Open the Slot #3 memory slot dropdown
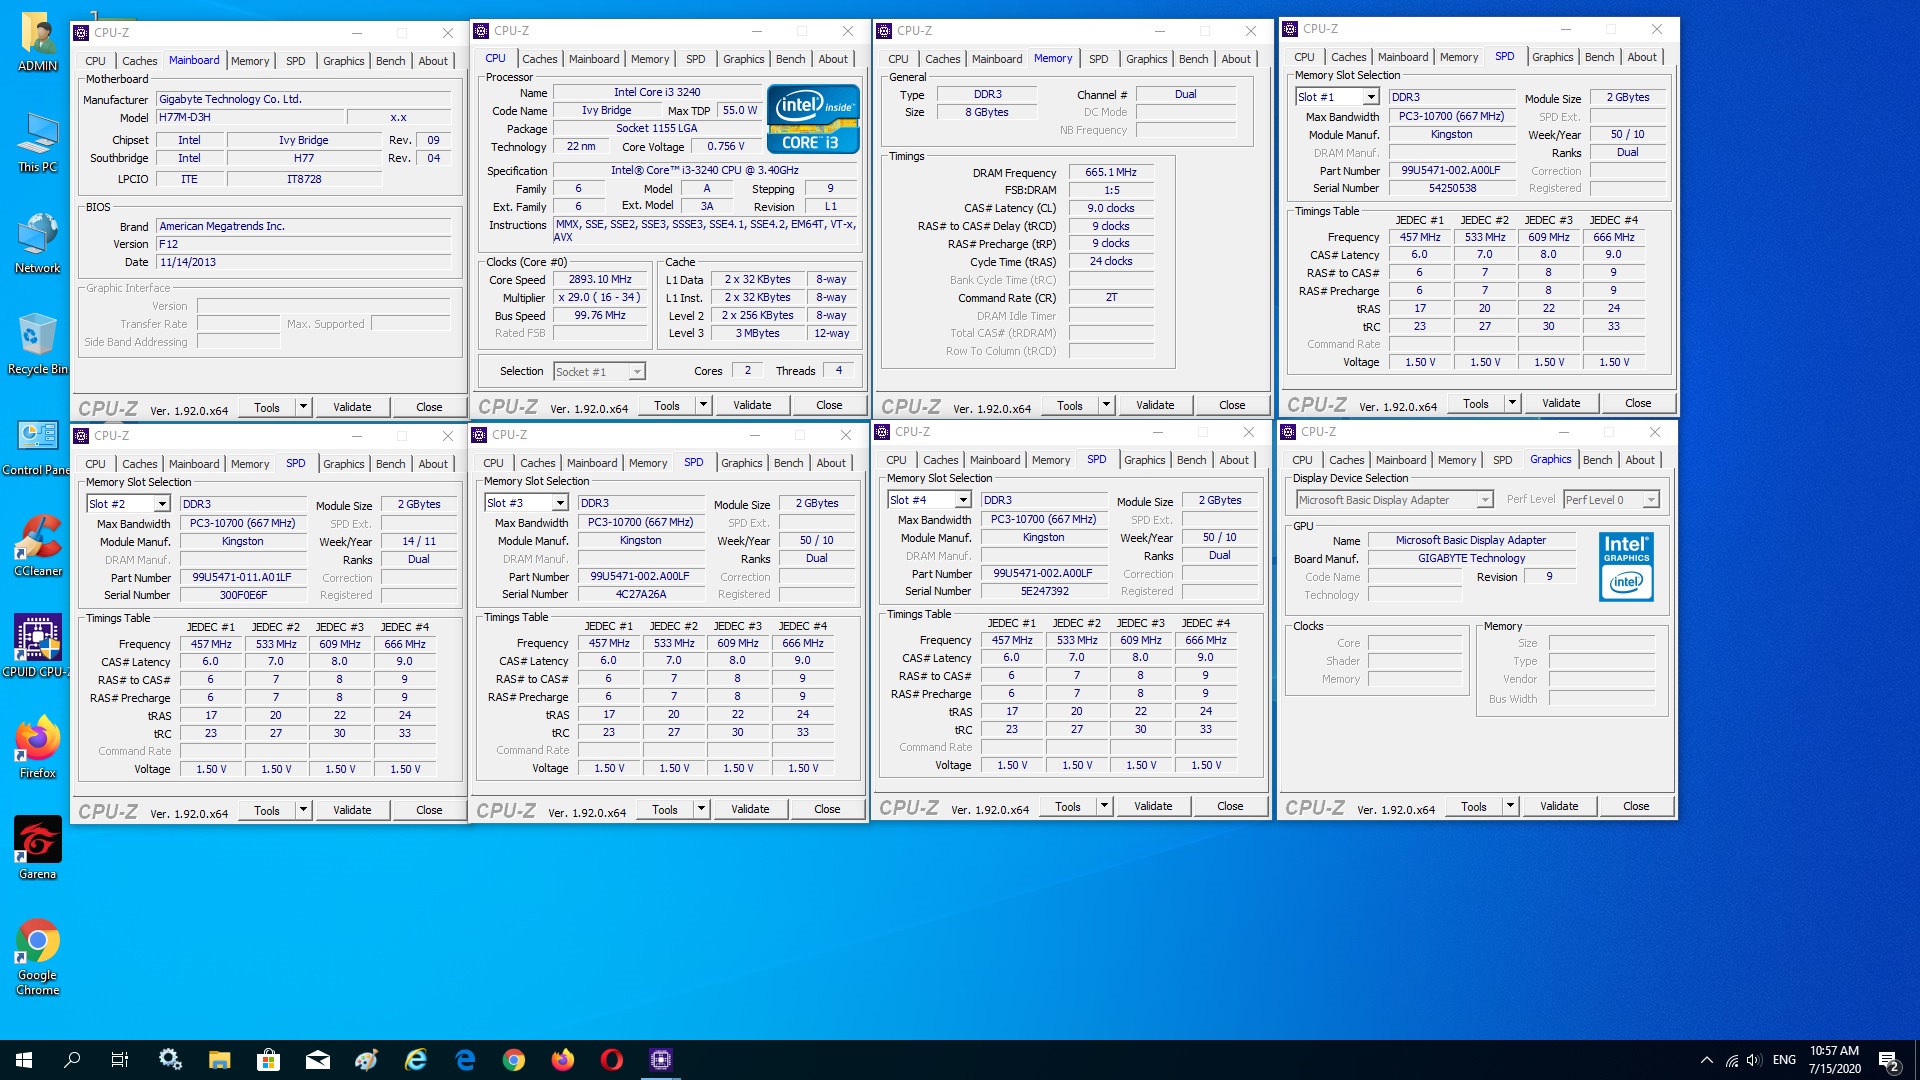Viewport: 1920px width, 1080px height. click(x=526, y=503)
